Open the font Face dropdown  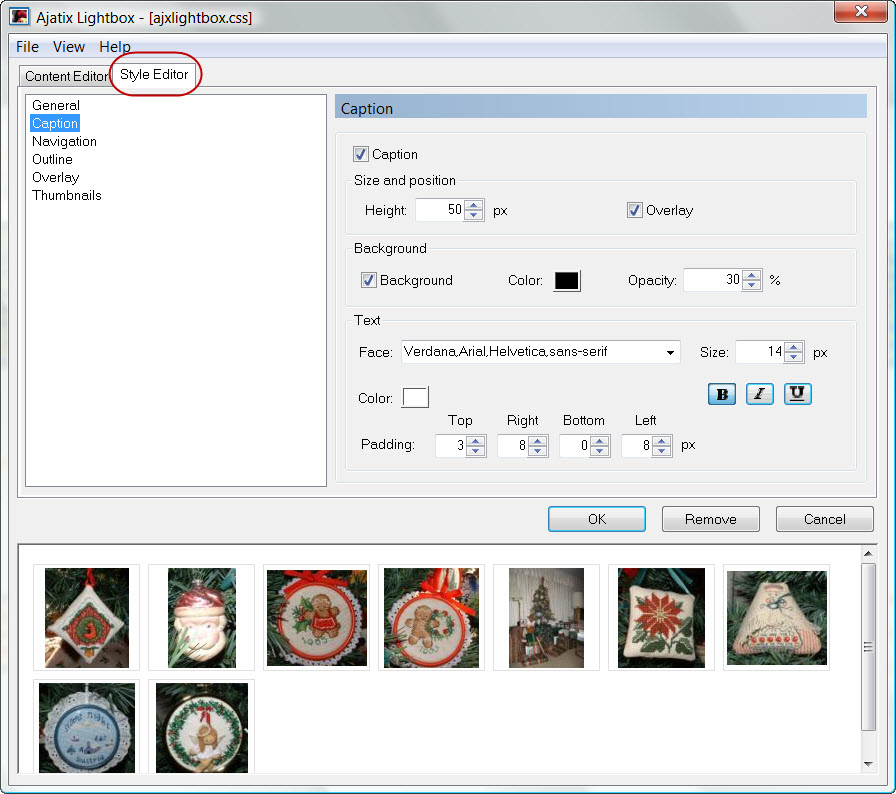click(670, 352)
